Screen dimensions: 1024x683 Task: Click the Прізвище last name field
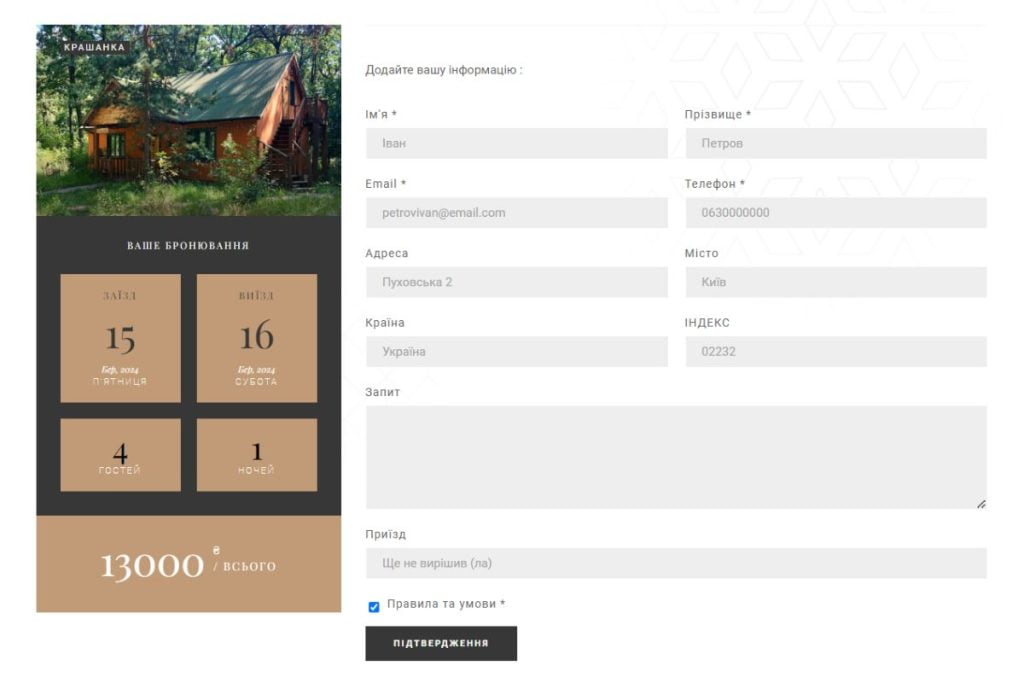click(836, 143)
